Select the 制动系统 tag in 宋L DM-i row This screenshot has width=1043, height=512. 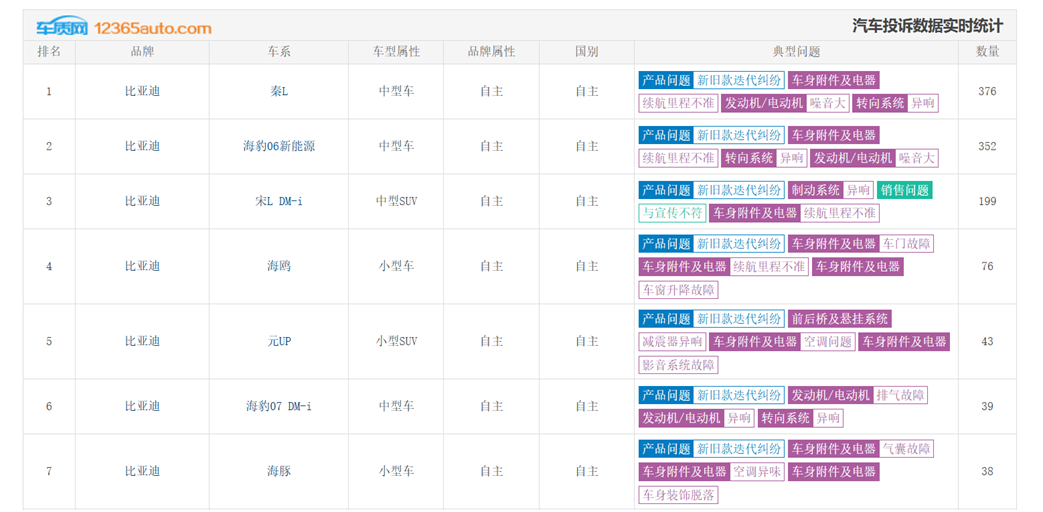[x=816, y=190]
